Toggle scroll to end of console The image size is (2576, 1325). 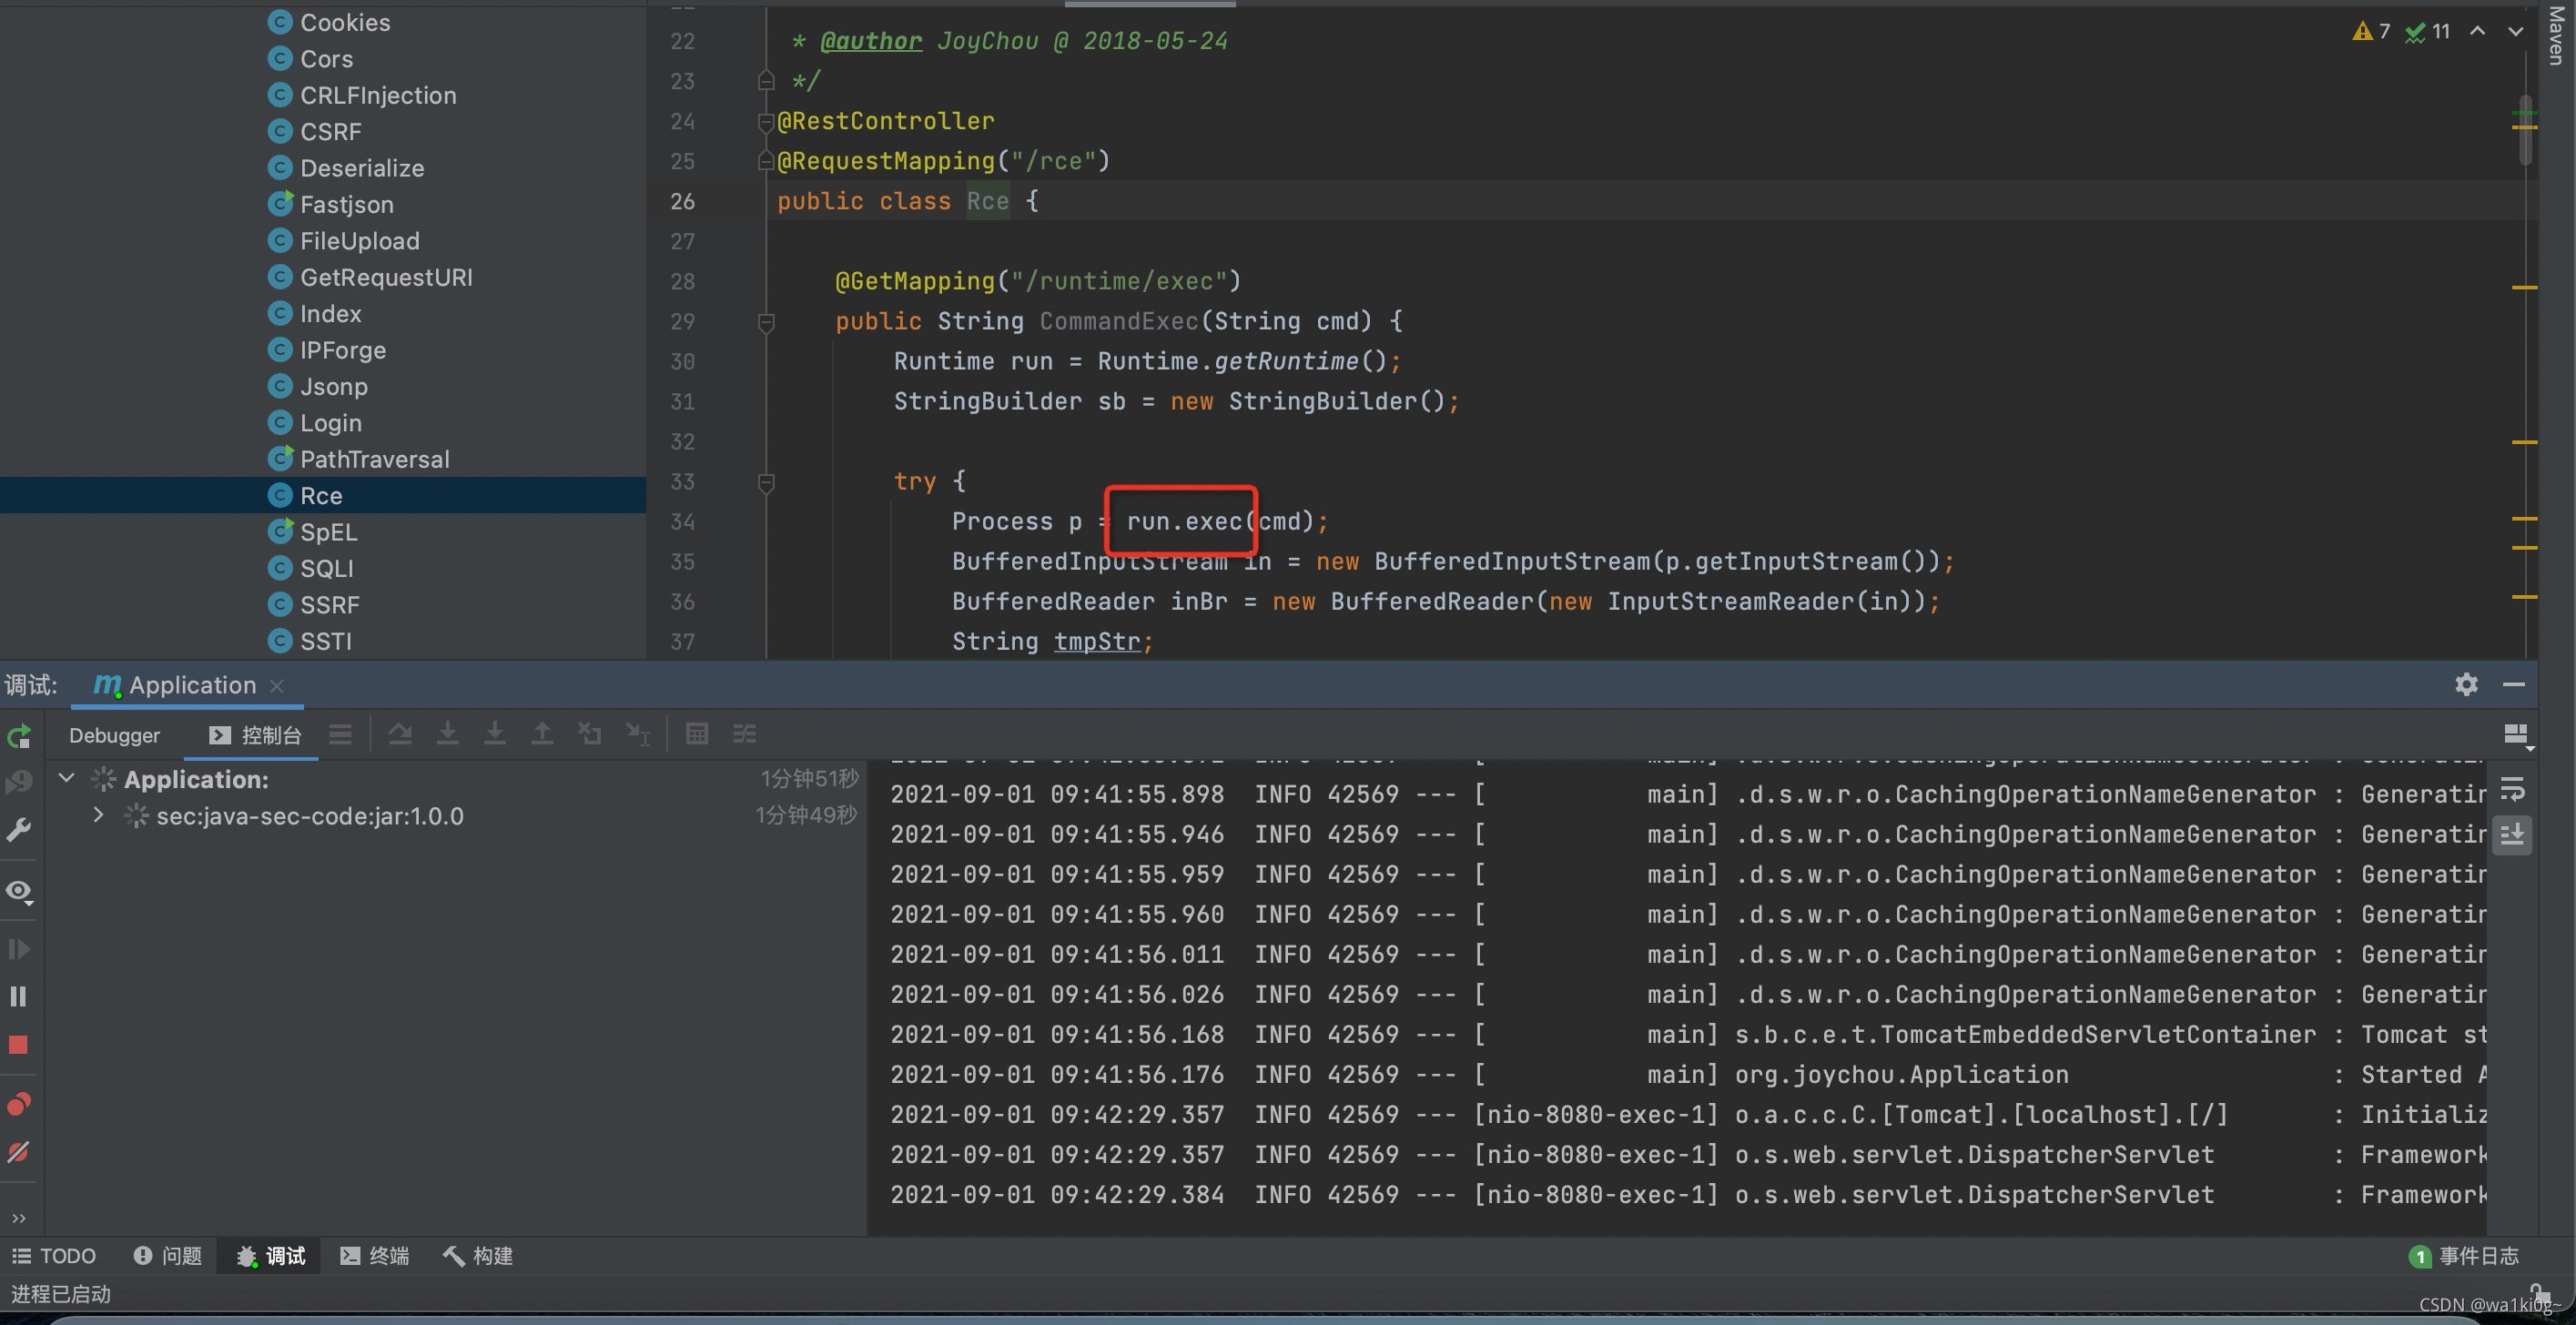(x=2512, y=834)
